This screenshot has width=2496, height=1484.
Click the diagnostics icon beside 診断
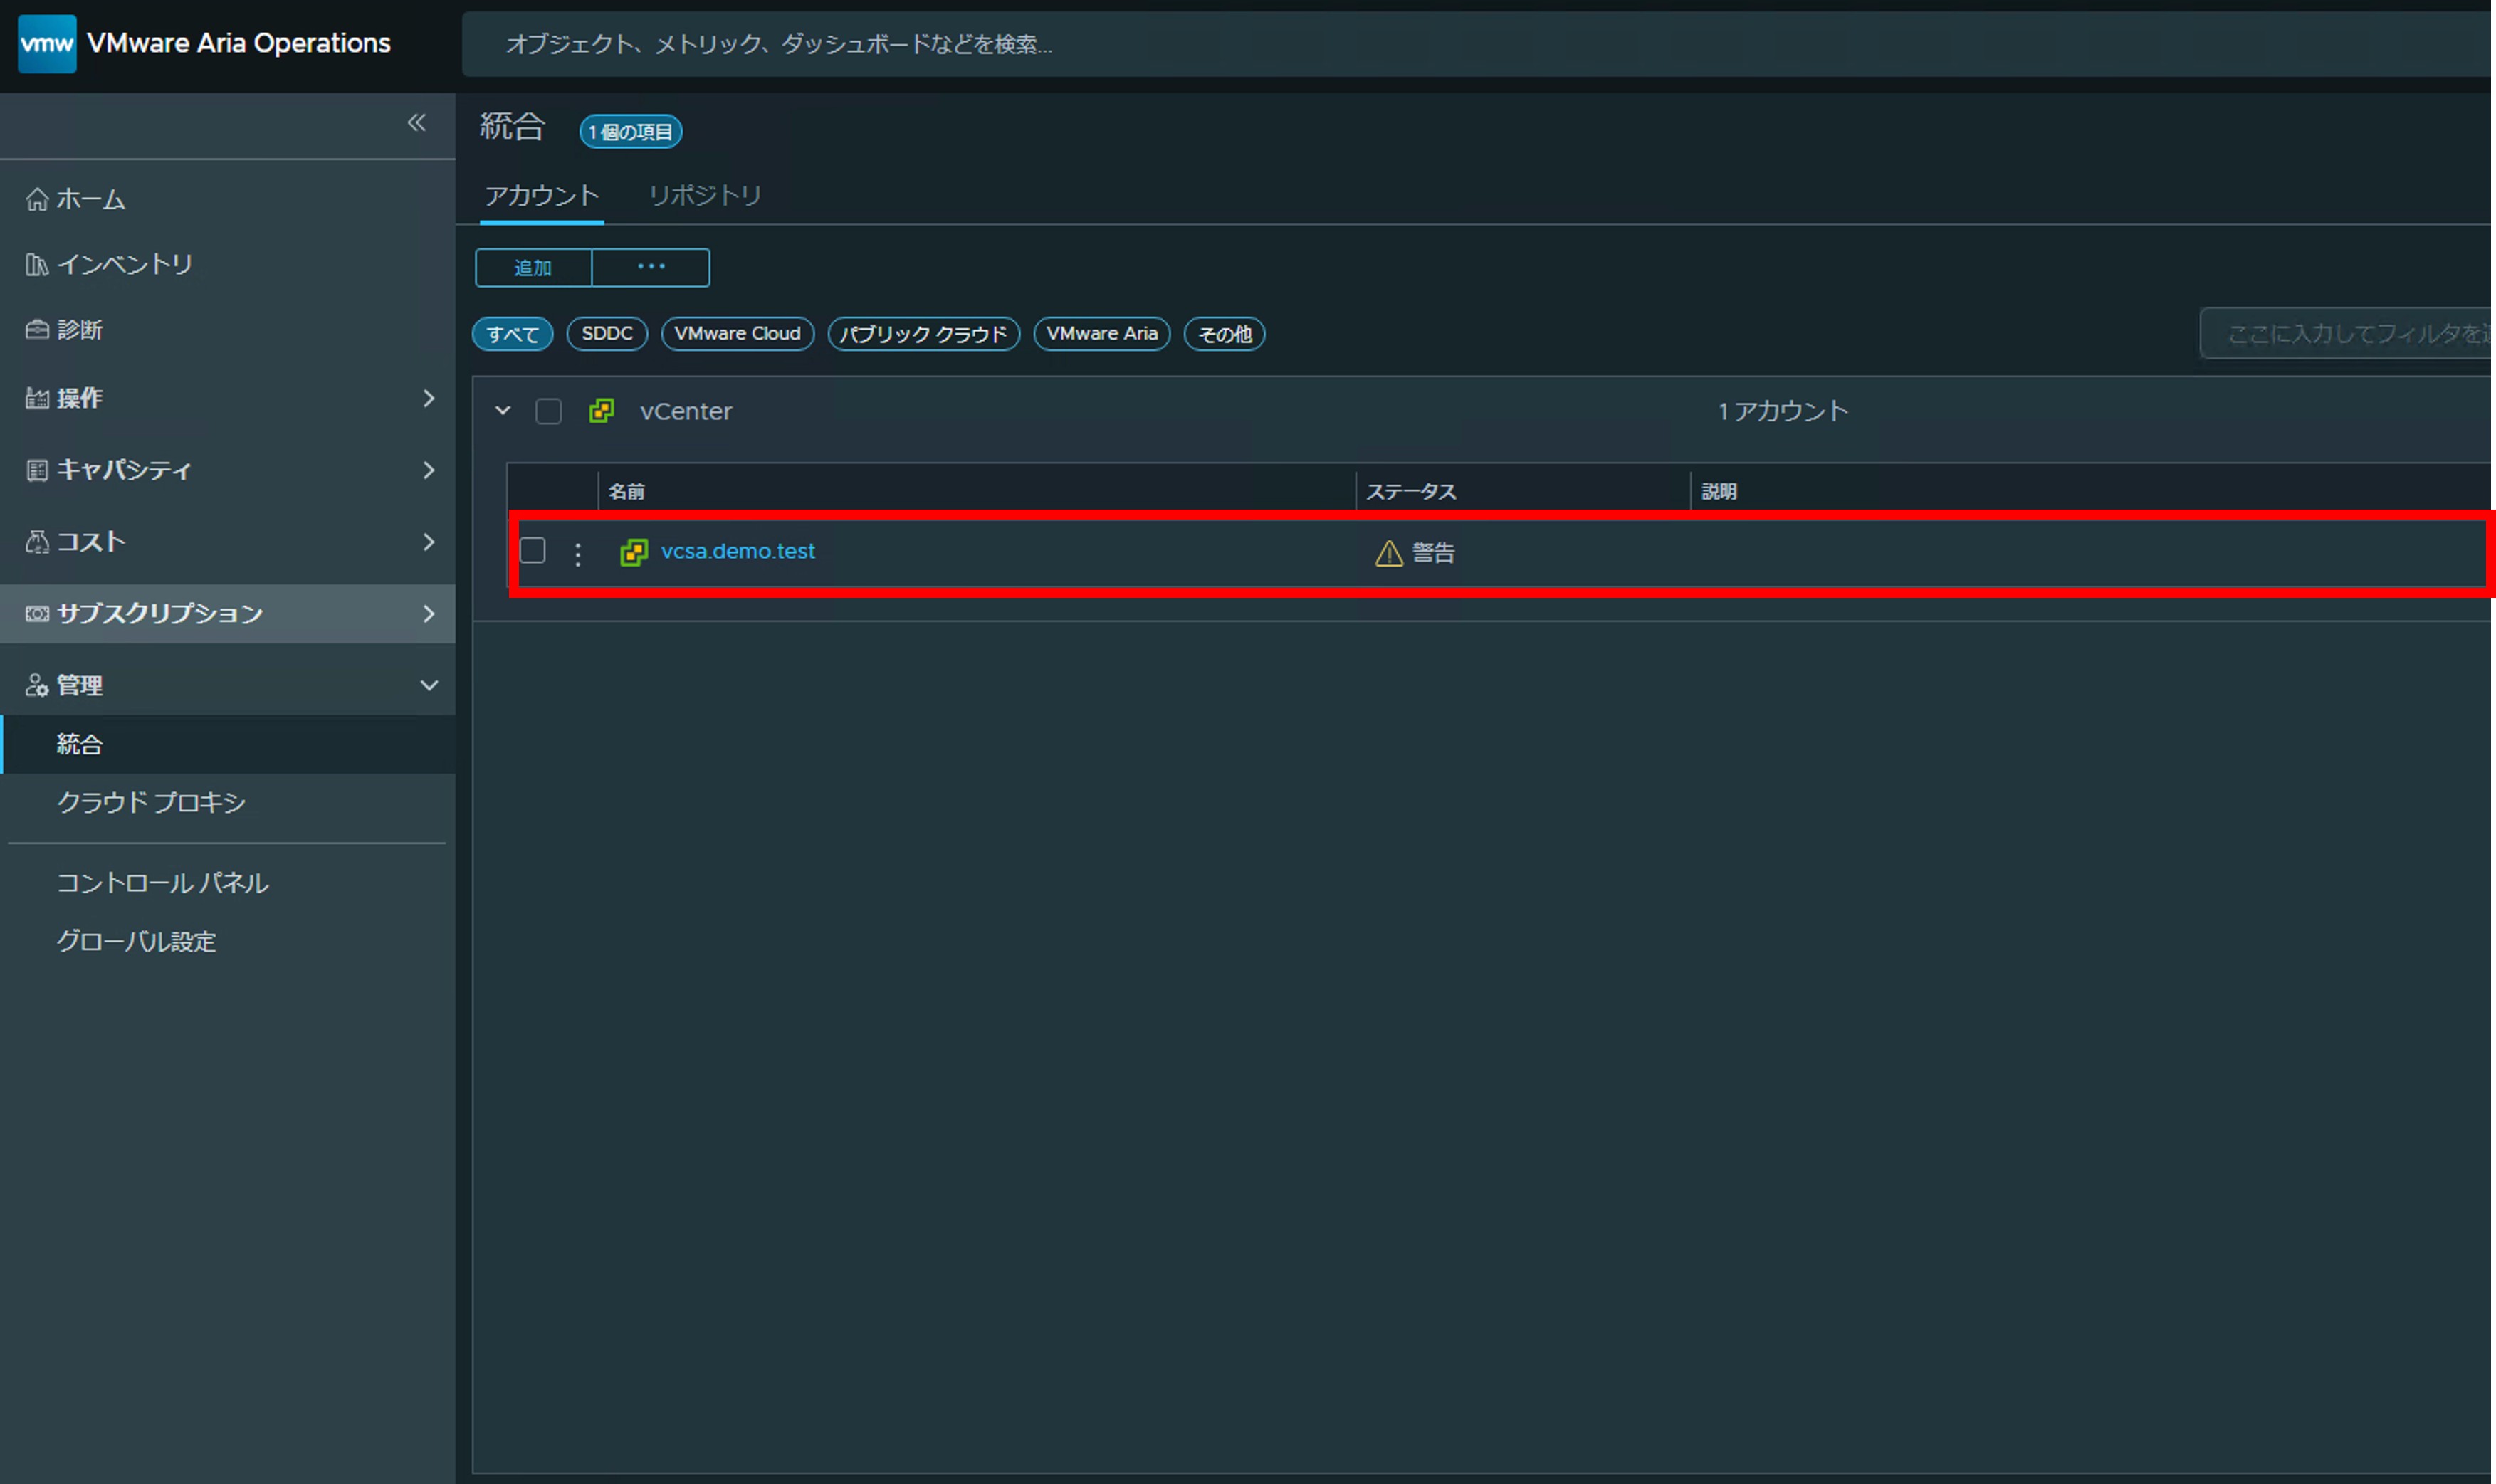tap(37, 330)
